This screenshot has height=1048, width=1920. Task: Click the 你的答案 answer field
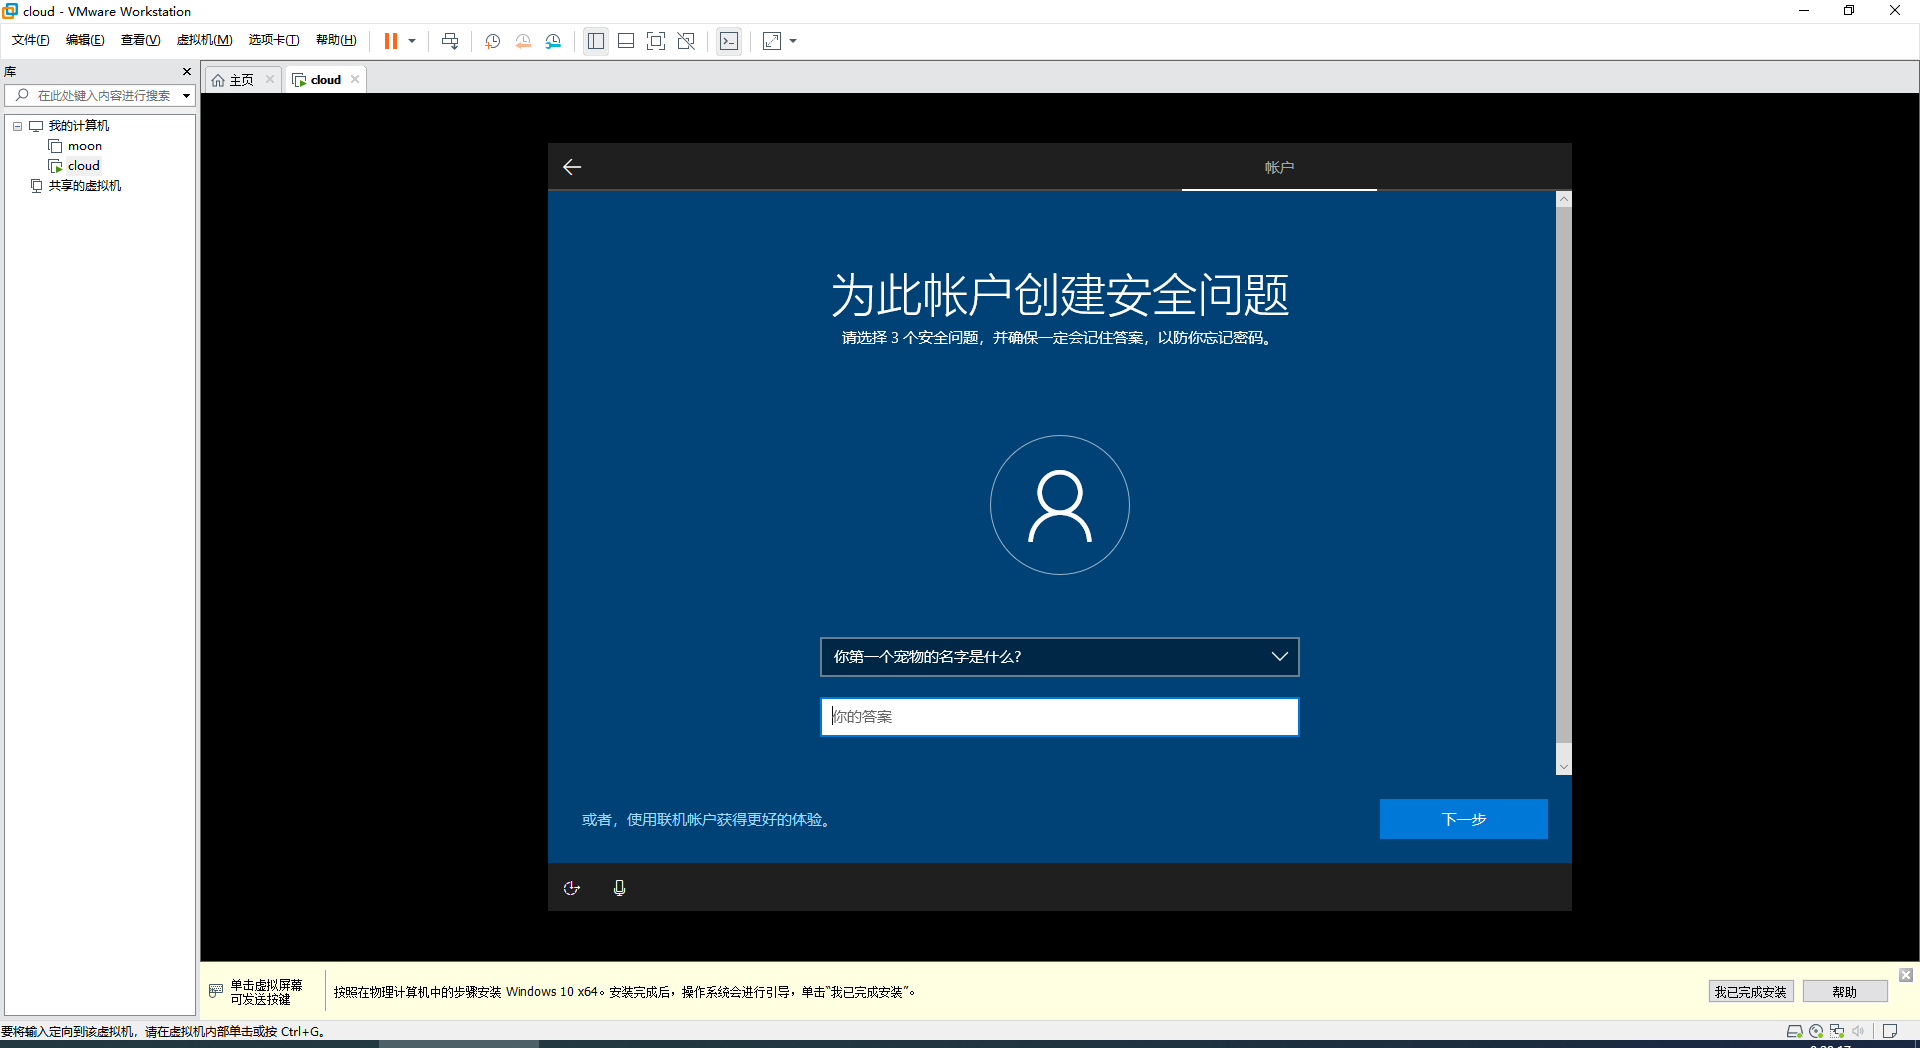pos(1060,717)
